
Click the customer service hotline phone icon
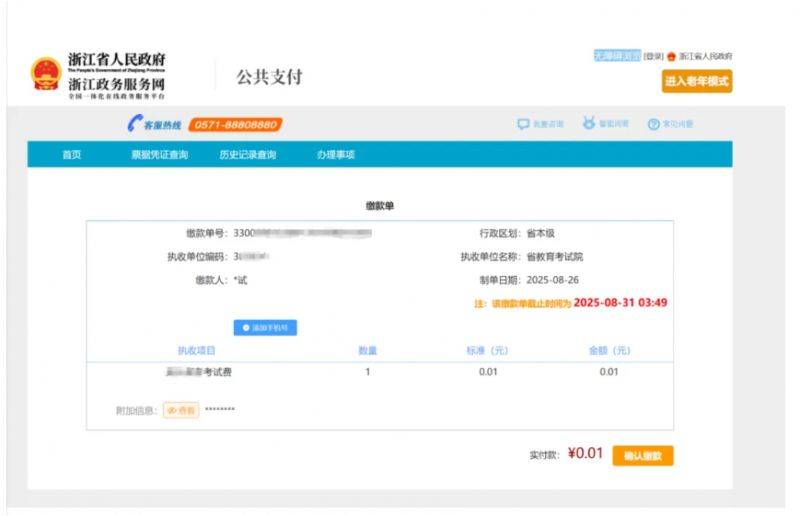[x=134, y=124]
